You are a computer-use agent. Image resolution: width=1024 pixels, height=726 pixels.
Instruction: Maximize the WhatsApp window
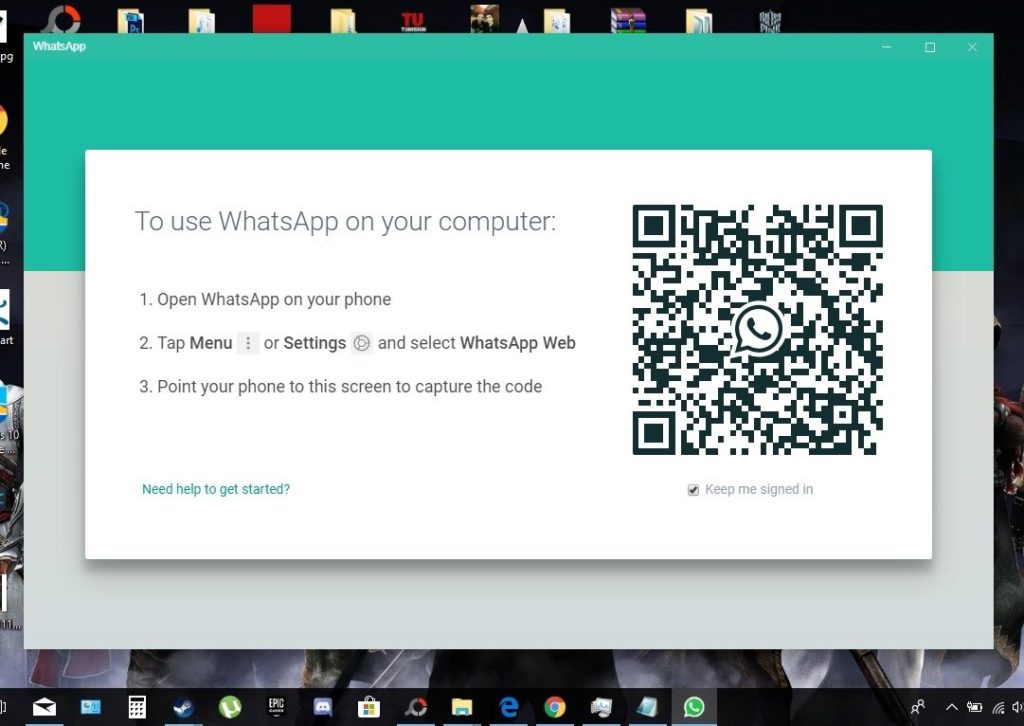pyautogui.click(x=930, y=47)
